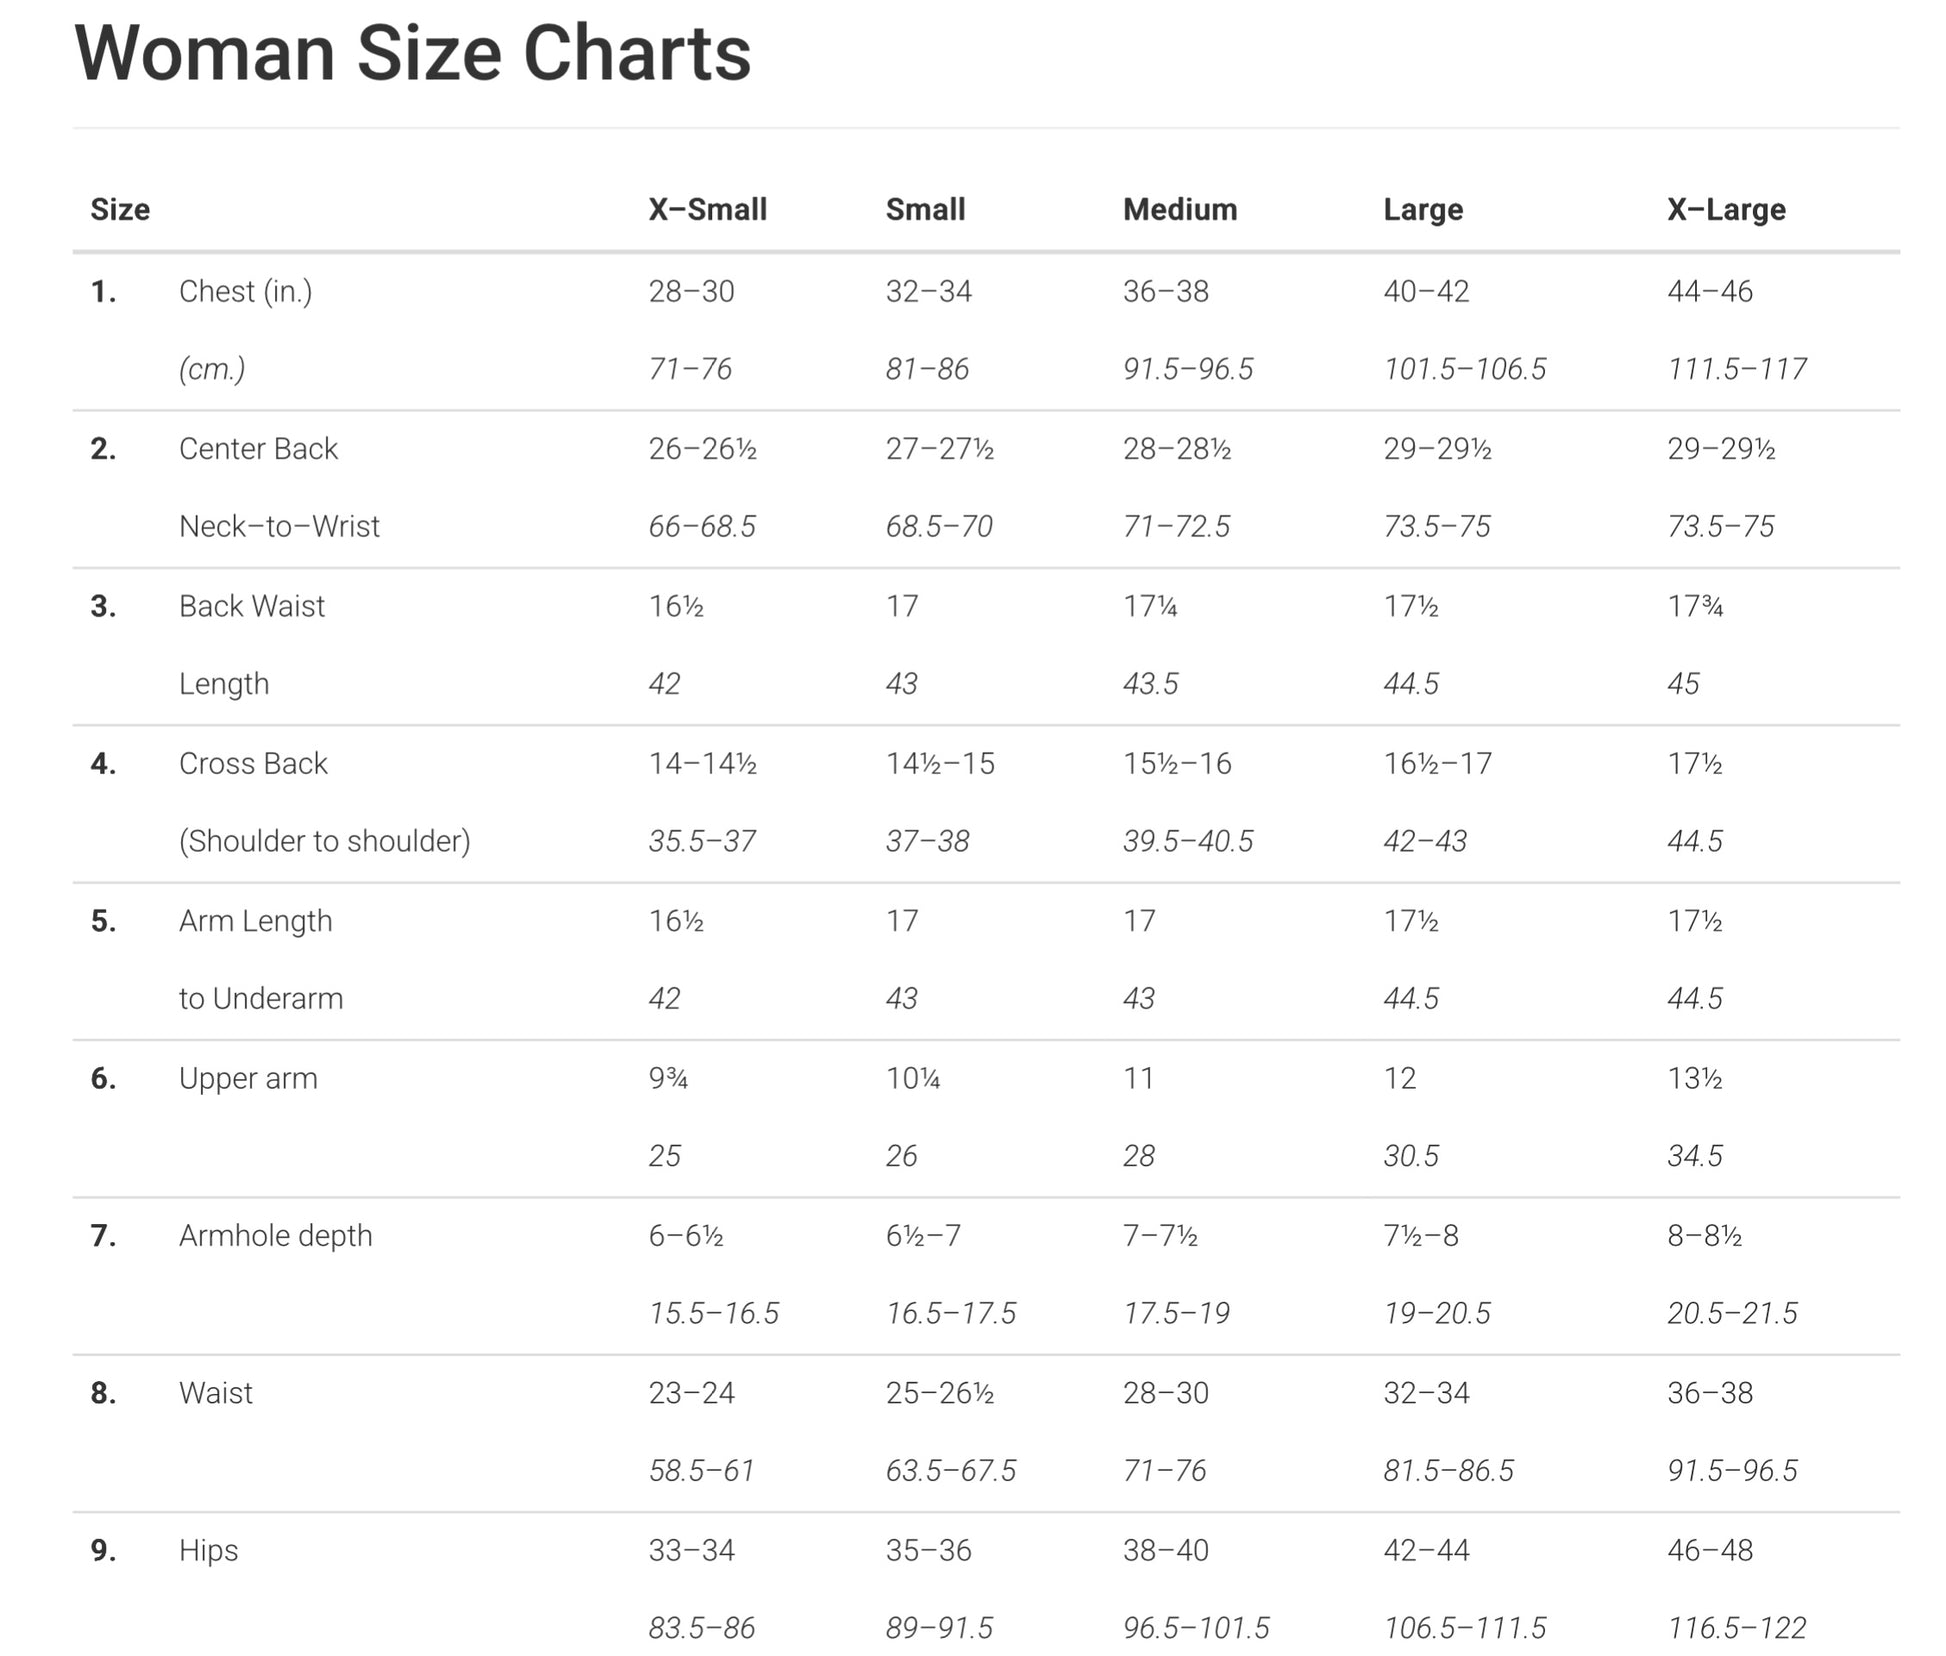Select the Small column header

point(925,209)
